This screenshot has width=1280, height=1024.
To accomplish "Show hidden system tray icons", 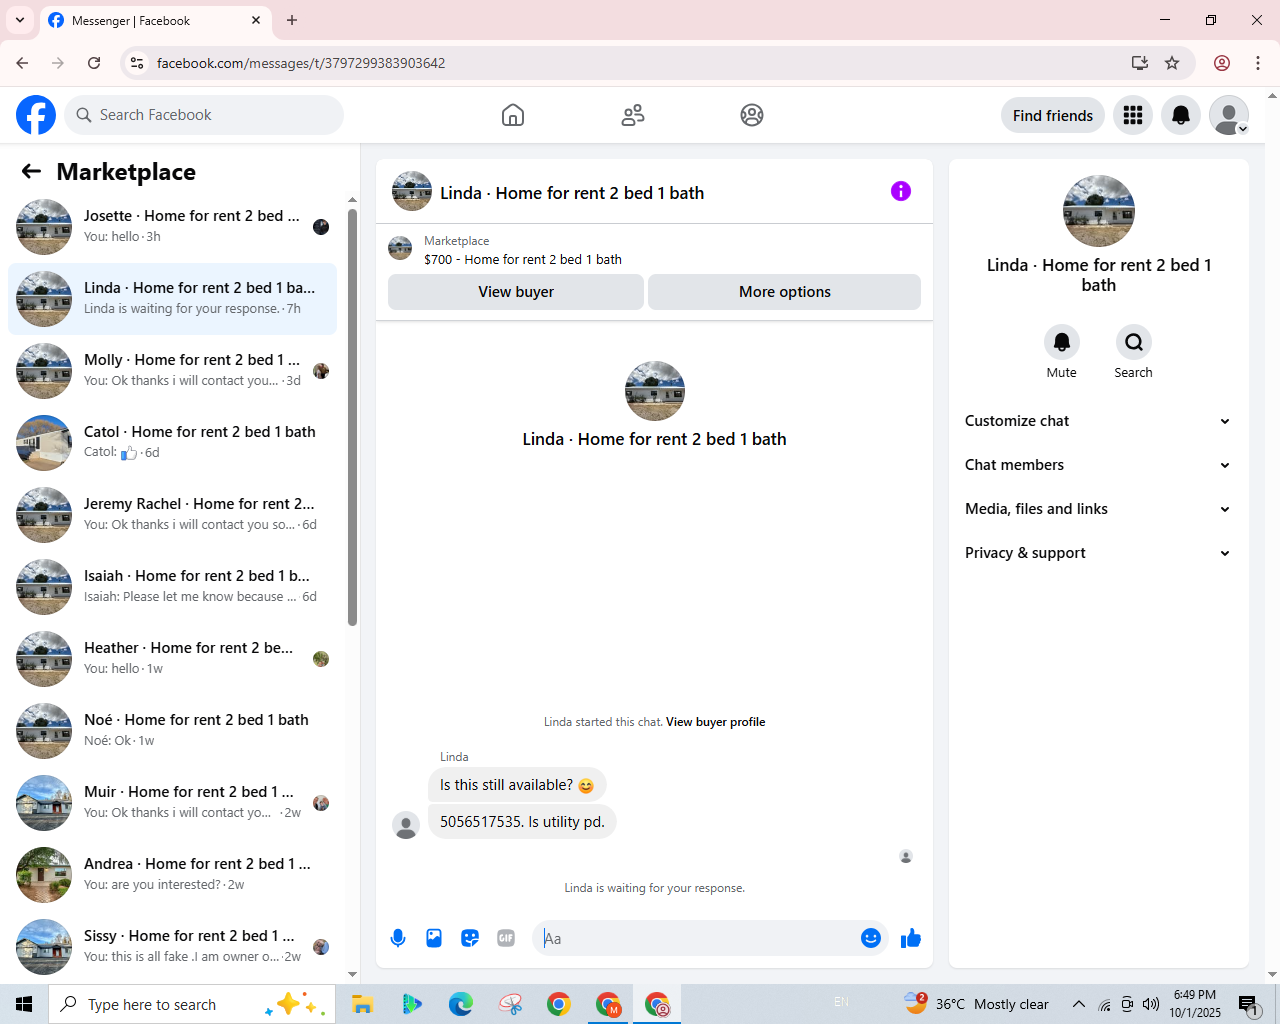I will (x=1078, y=1004).
